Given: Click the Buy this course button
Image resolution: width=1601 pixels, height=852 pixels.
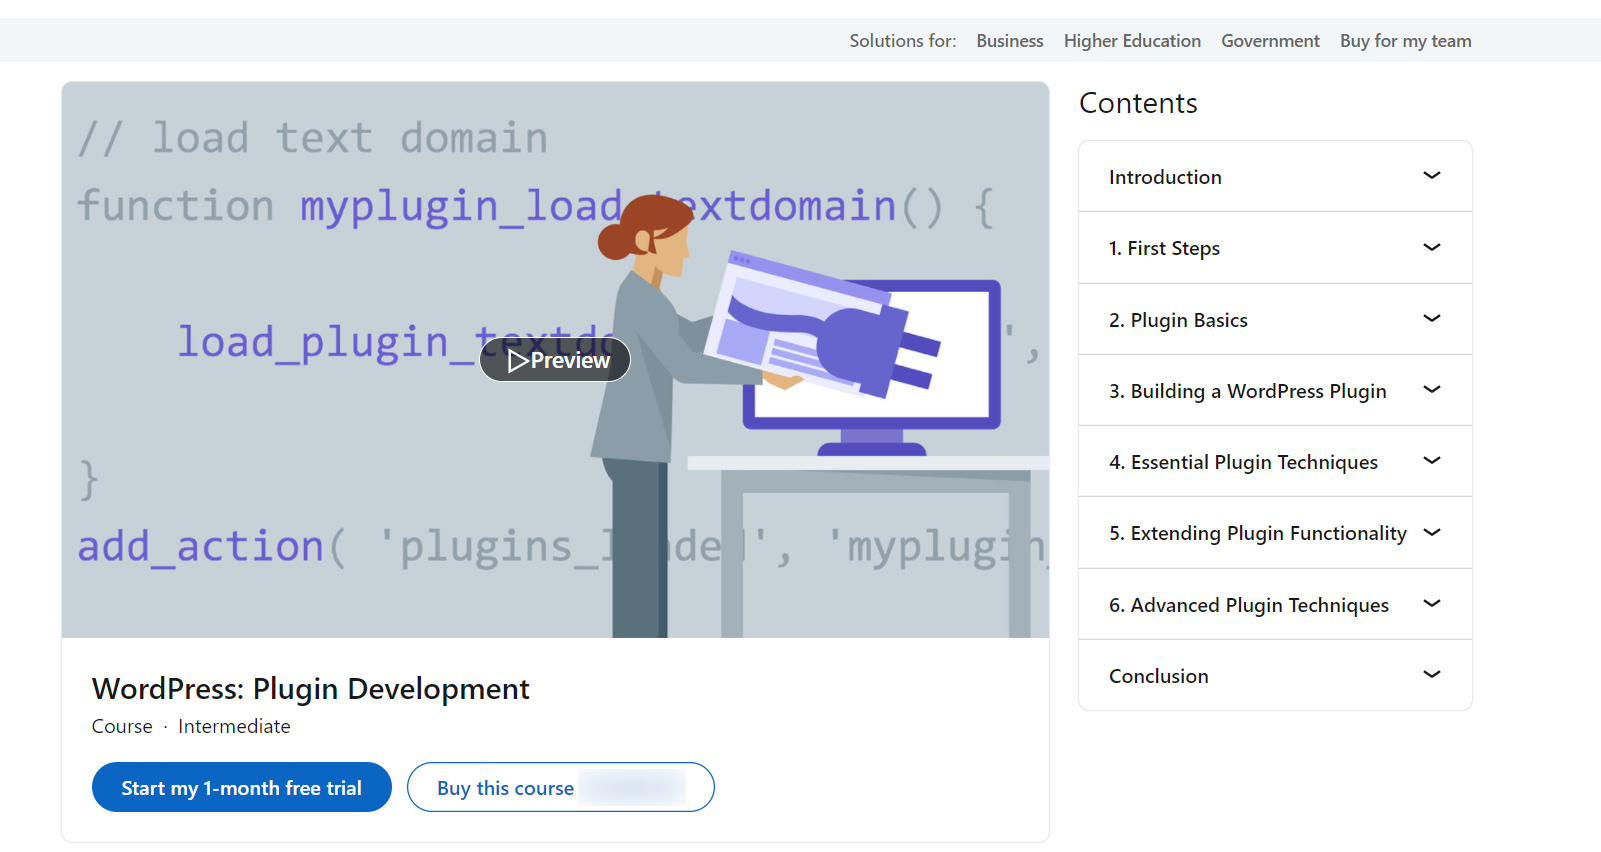Looking at the screenshot, I should 561,788.
